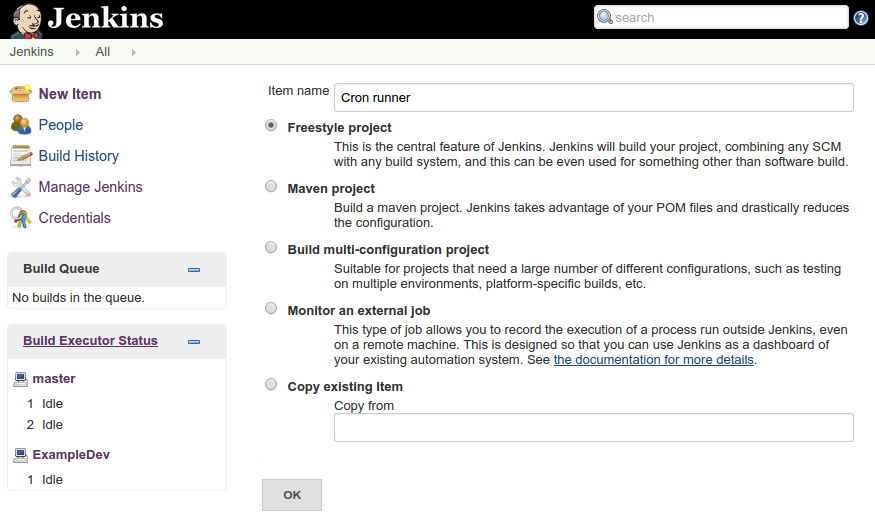The width and height of the screenshot is (875, 517).
Task: Open the Credentials link
Action: pyautogui.click(x=75, y=218)
